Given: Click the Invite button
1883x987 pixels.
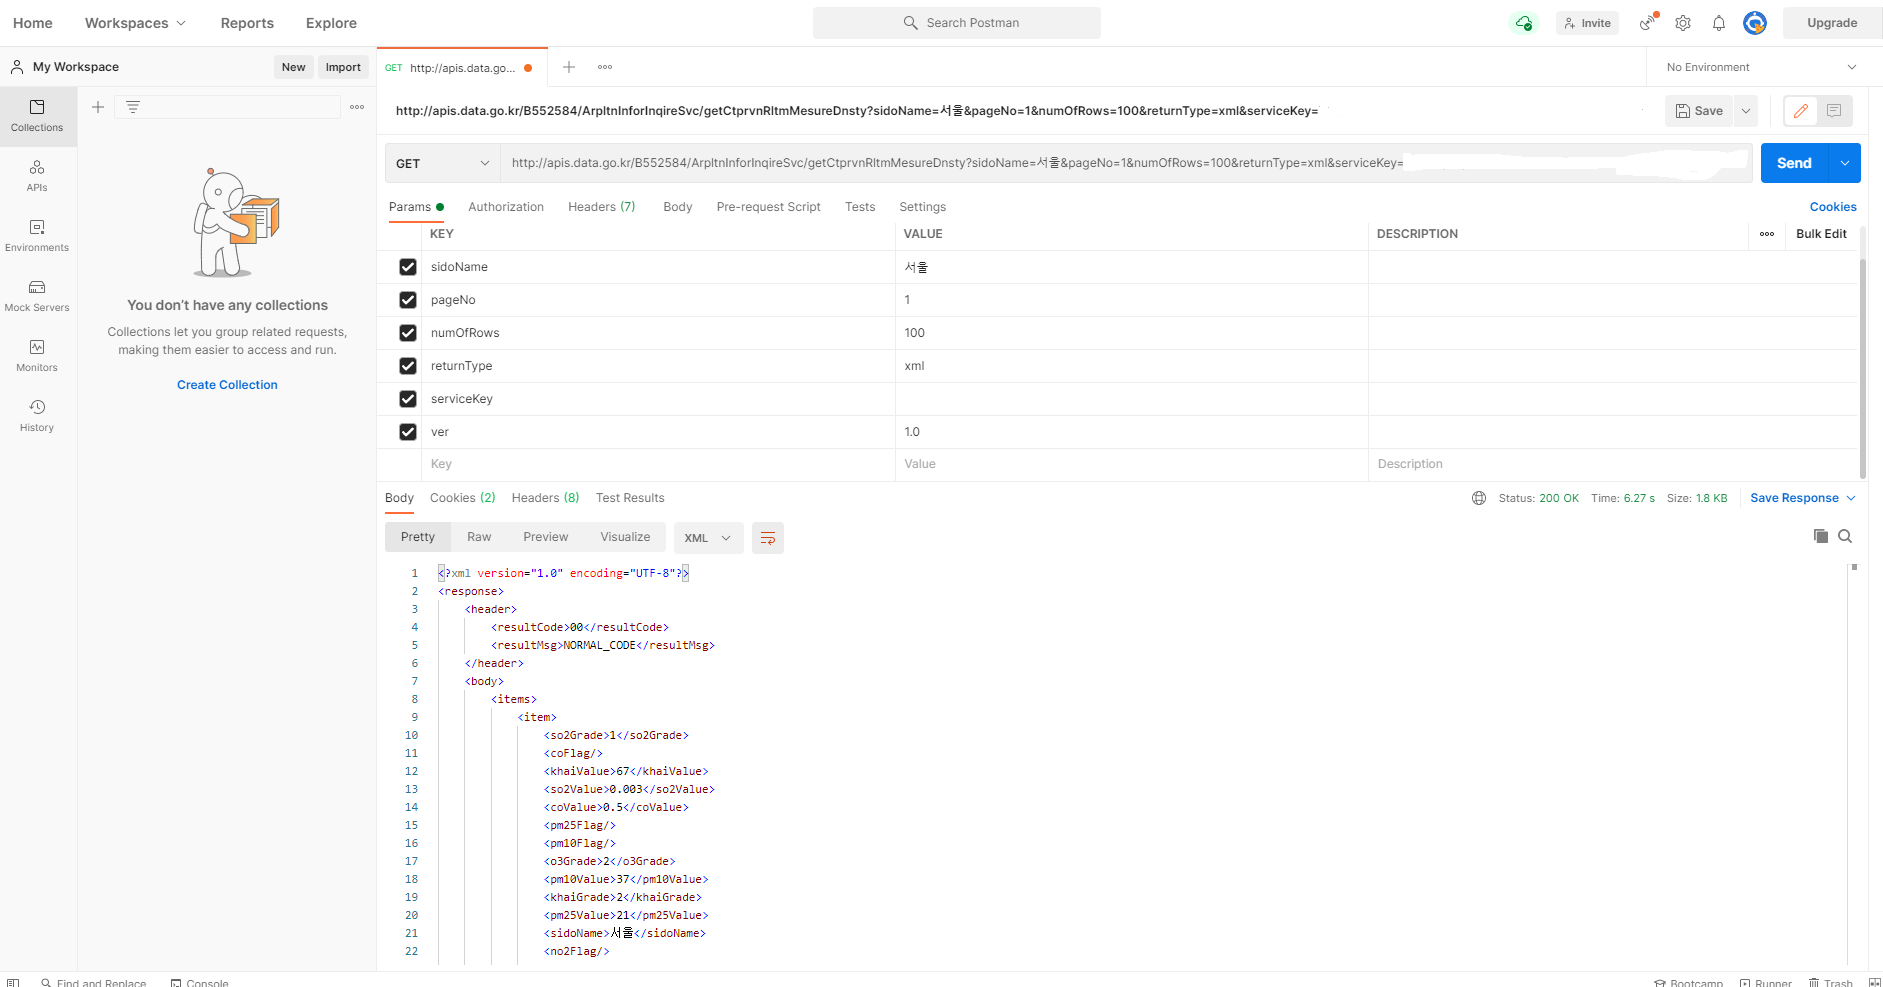Looking at the screenshot, I should point(1588,23).
